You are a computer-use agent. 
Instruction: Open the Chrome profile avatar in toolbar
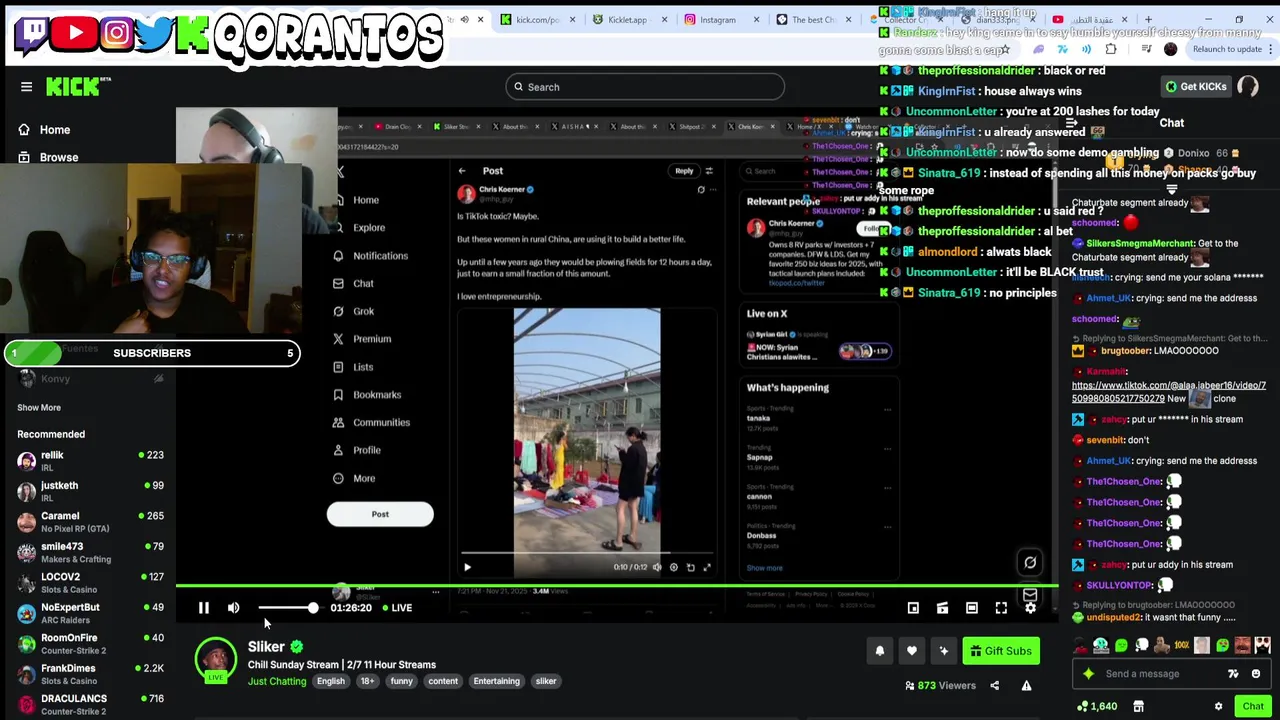pyautogui.click(x=1171, y=49)
